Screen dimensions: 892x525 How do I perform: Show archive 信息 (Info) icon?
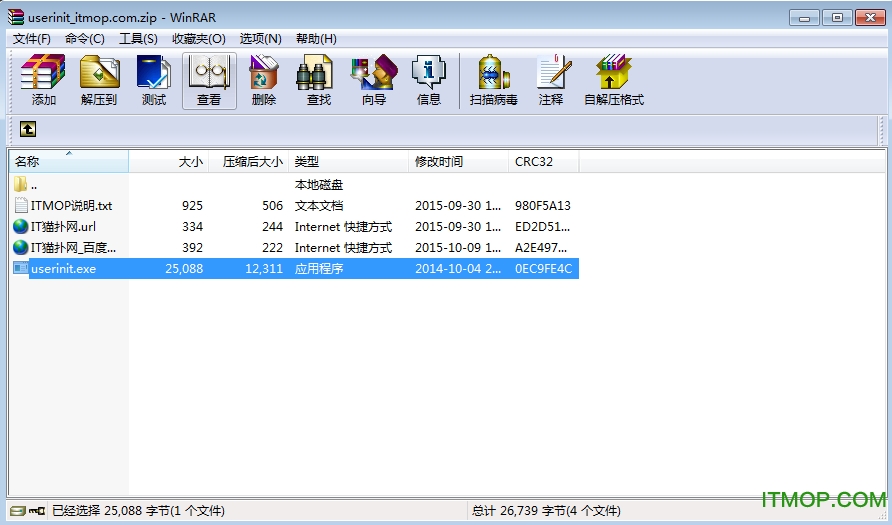(428, 72)
